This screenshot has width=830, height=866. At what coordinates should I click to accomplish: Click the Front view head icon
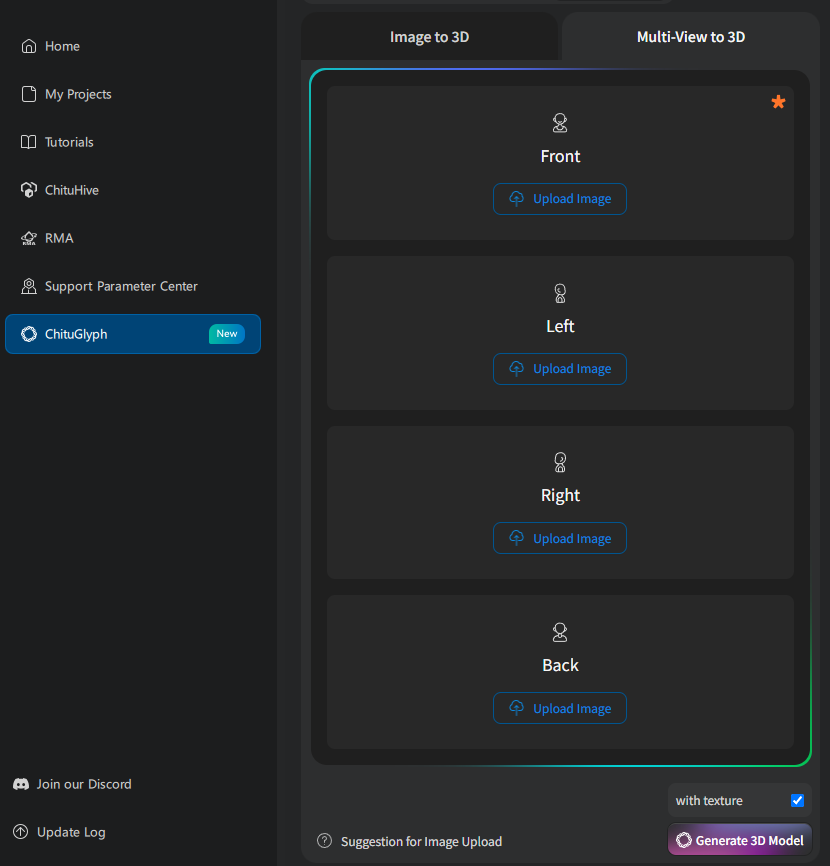click(560, 123)
